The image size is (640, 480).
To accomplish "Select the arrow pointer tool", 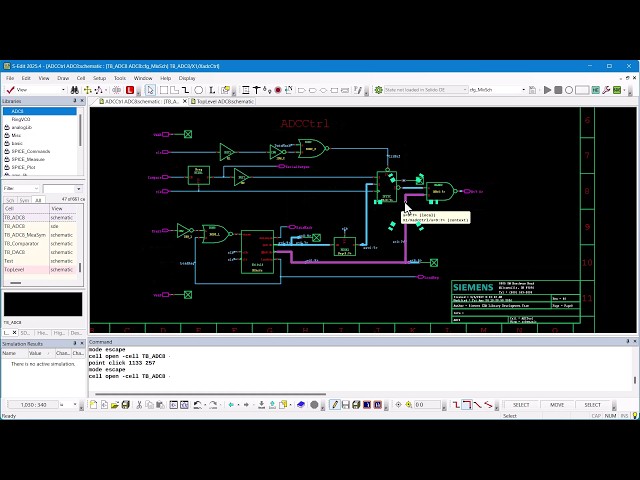I will pyautogui.click(x=150, y=90).
